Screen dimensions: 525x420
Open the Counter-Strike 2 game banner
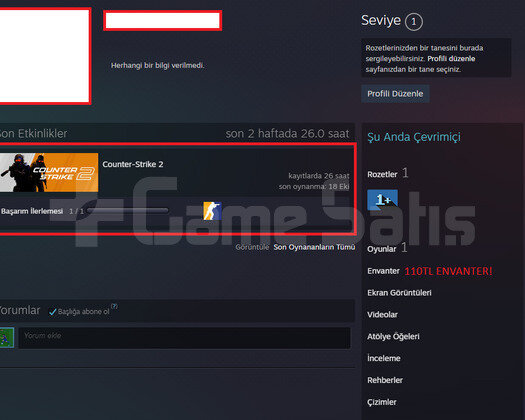pos(49,172)
